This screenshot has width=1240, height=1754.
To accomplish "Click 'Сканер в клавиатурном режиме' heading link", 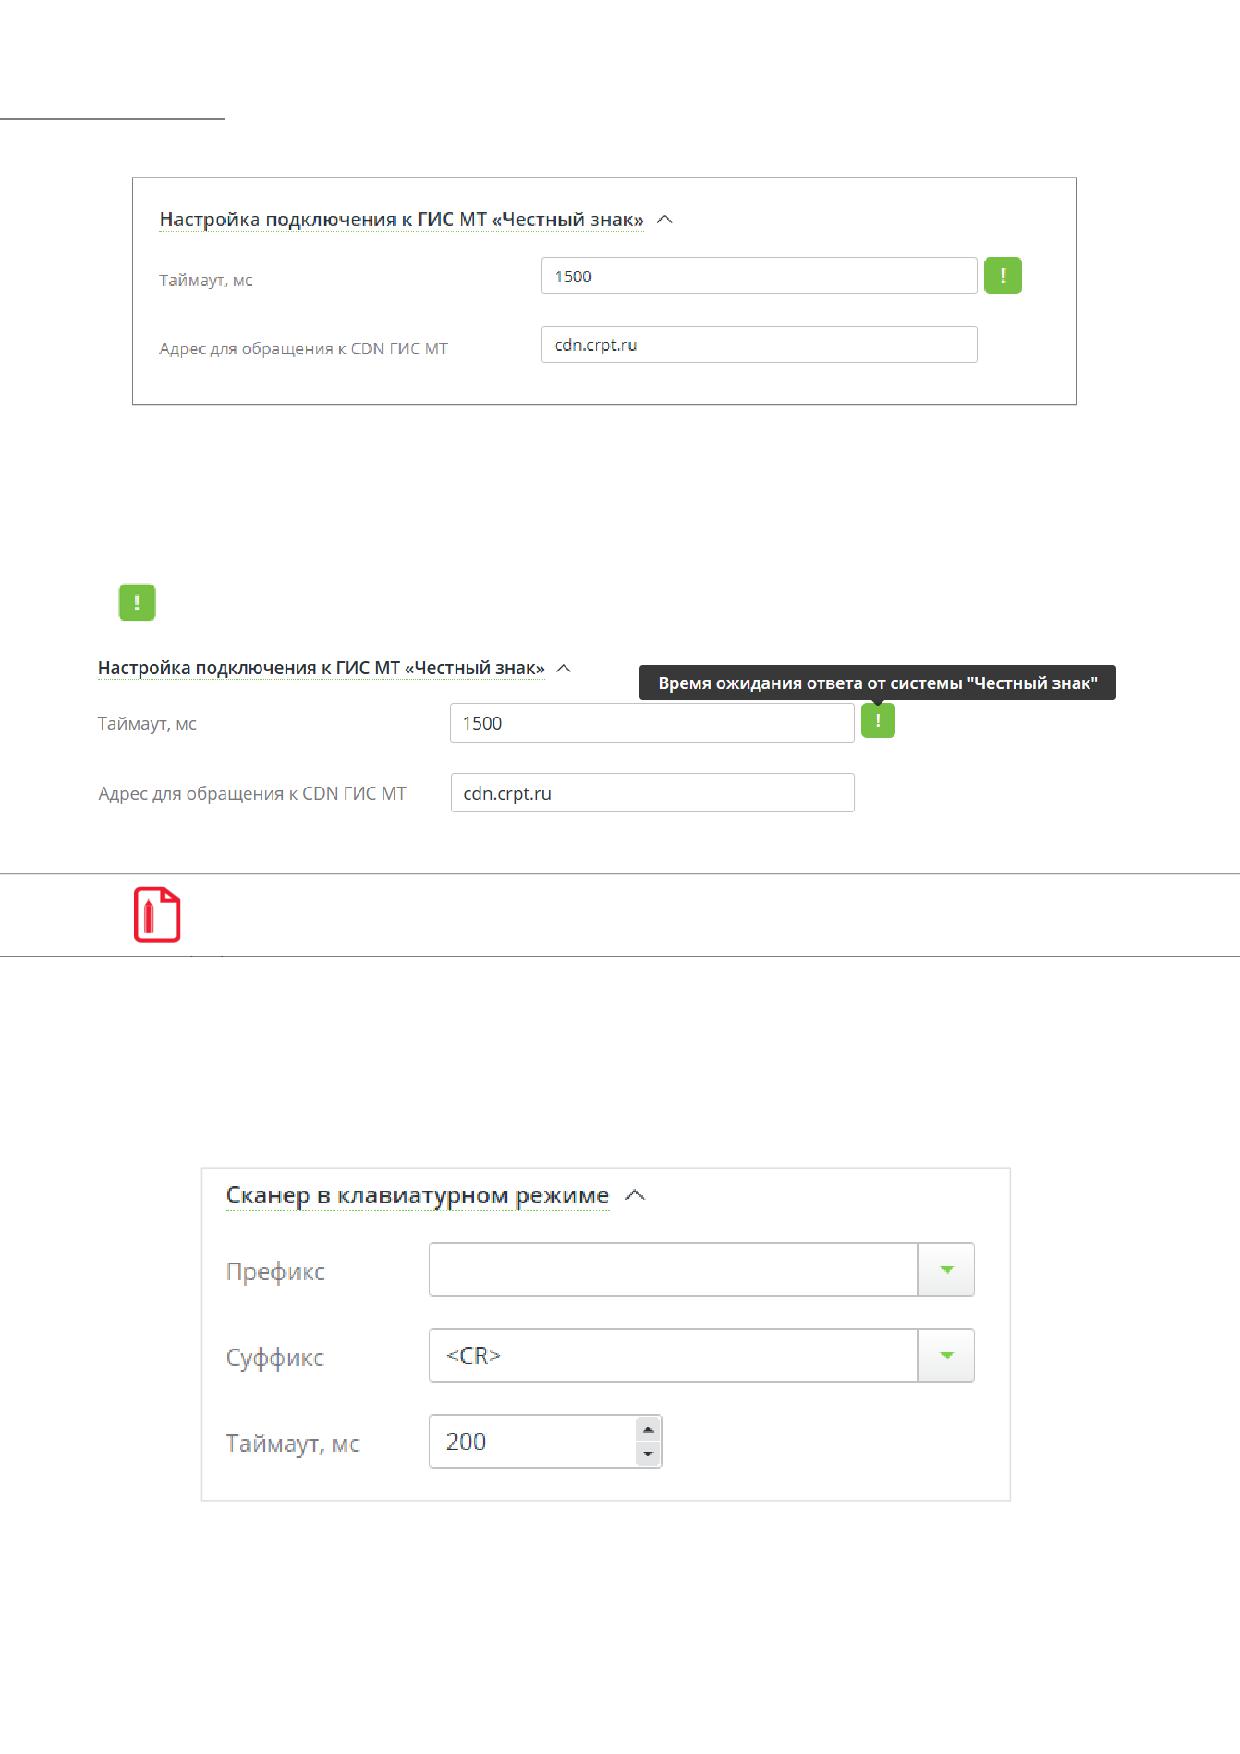I will (x=417, y=1195).
